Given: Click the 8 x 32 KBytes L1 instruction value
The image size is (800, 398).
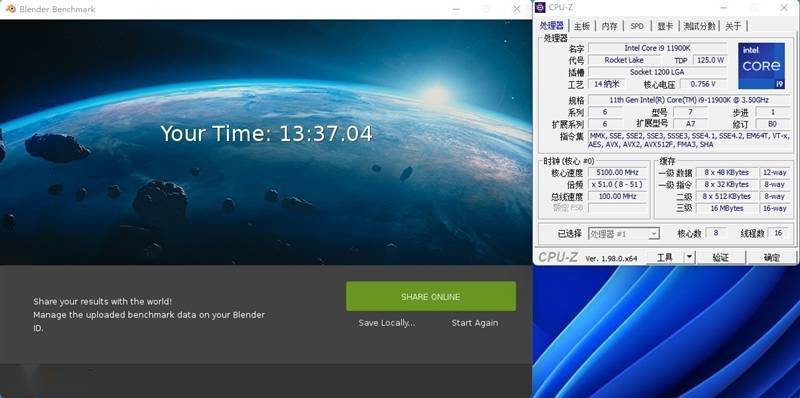Looking at the screenshot, I should [727, 184].
